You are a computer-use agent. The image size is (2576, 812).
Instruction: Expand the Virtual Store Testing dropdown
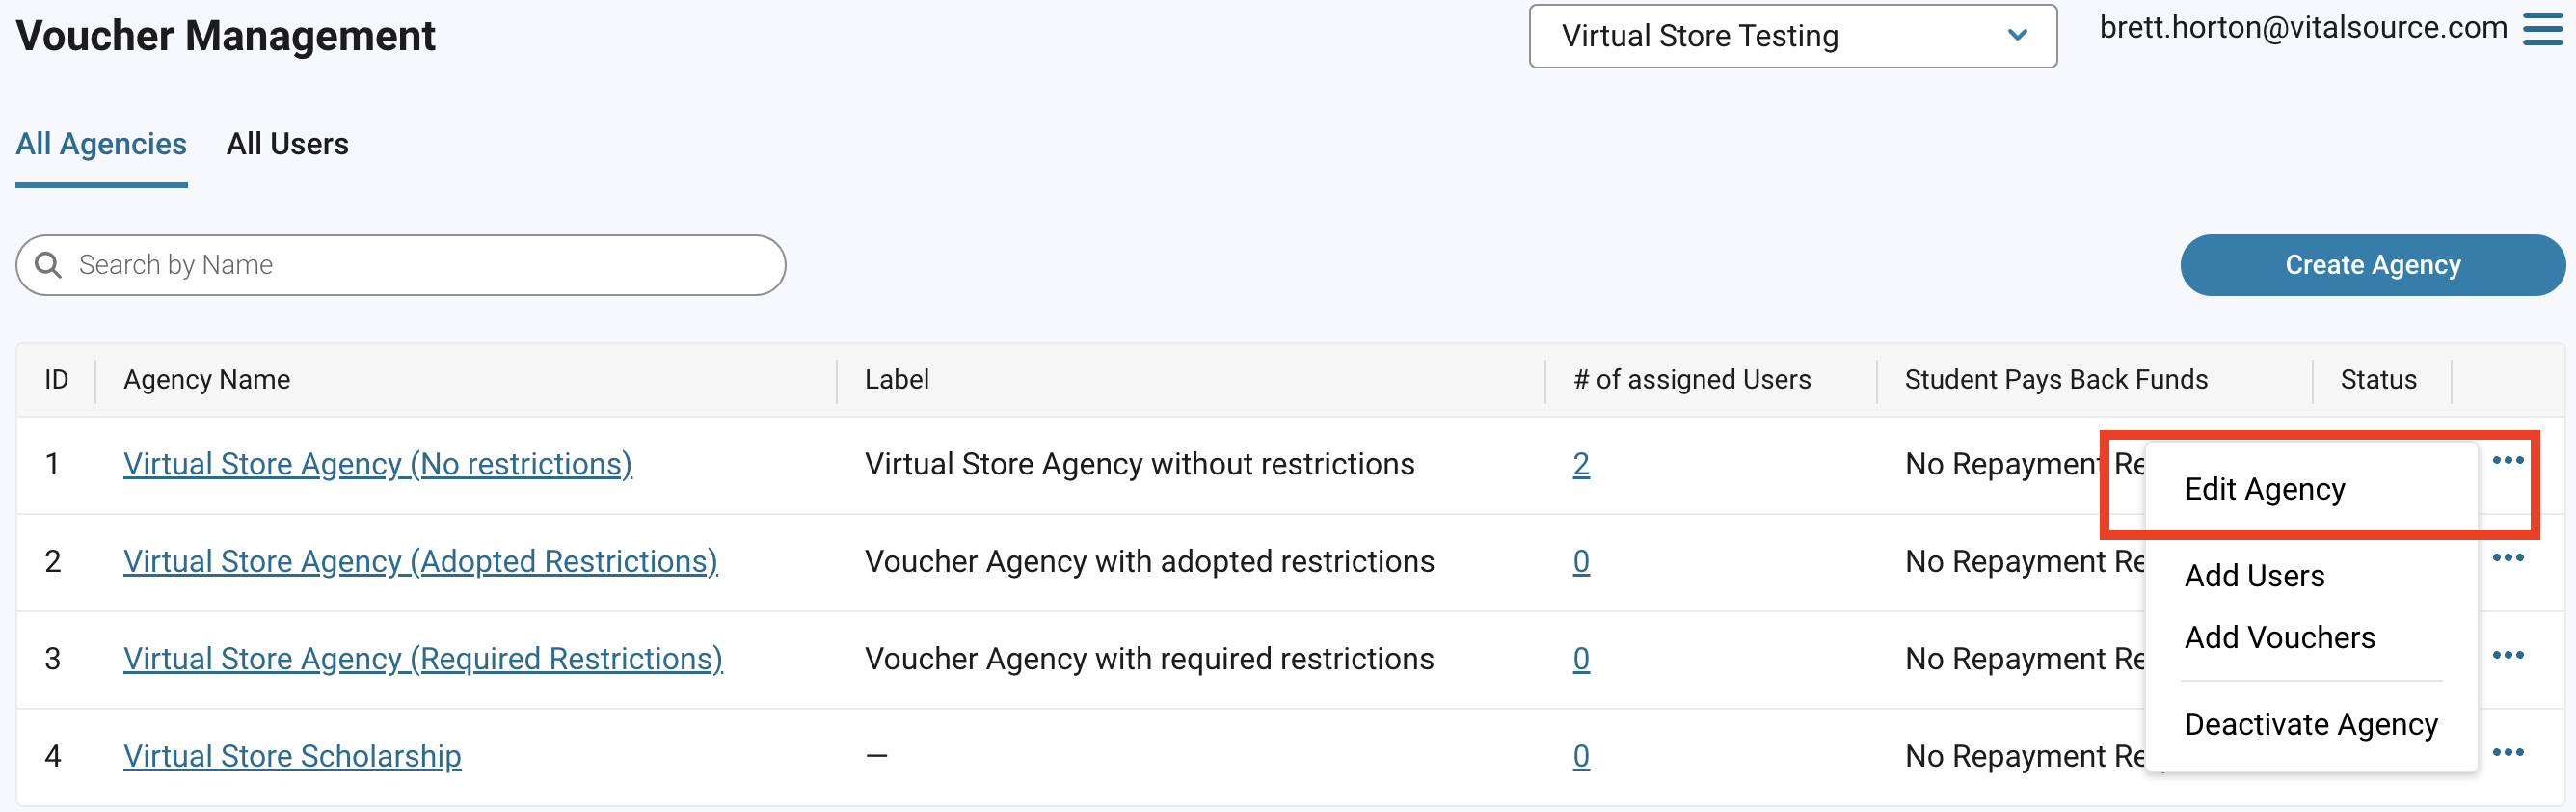tap(1792, 36)
